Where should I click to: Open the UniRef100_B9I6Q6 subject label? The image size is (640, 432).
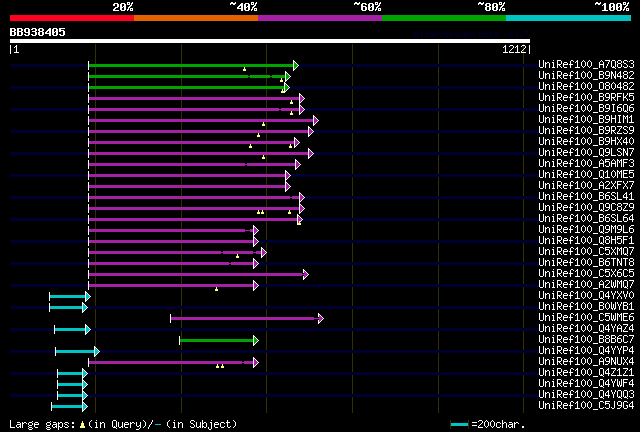tap(586, 108)
